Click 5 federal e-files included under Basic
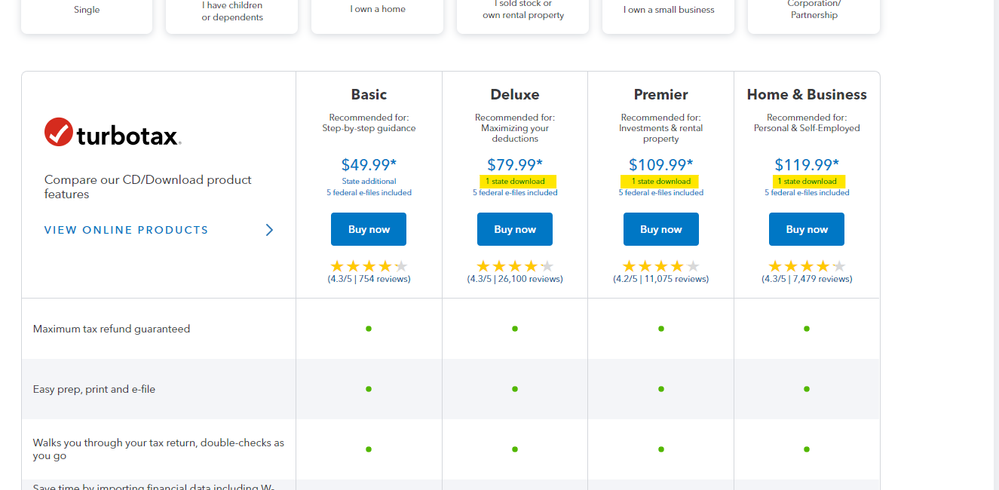 (369, 192)
